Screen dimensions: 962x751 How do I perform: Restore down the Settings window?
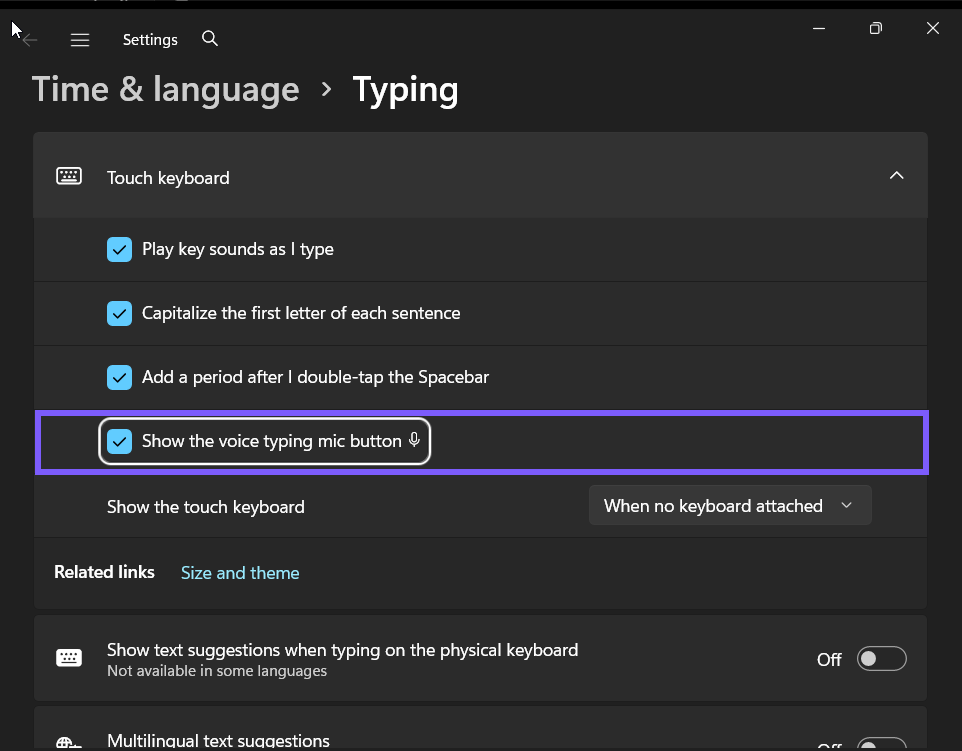(875, 28)
